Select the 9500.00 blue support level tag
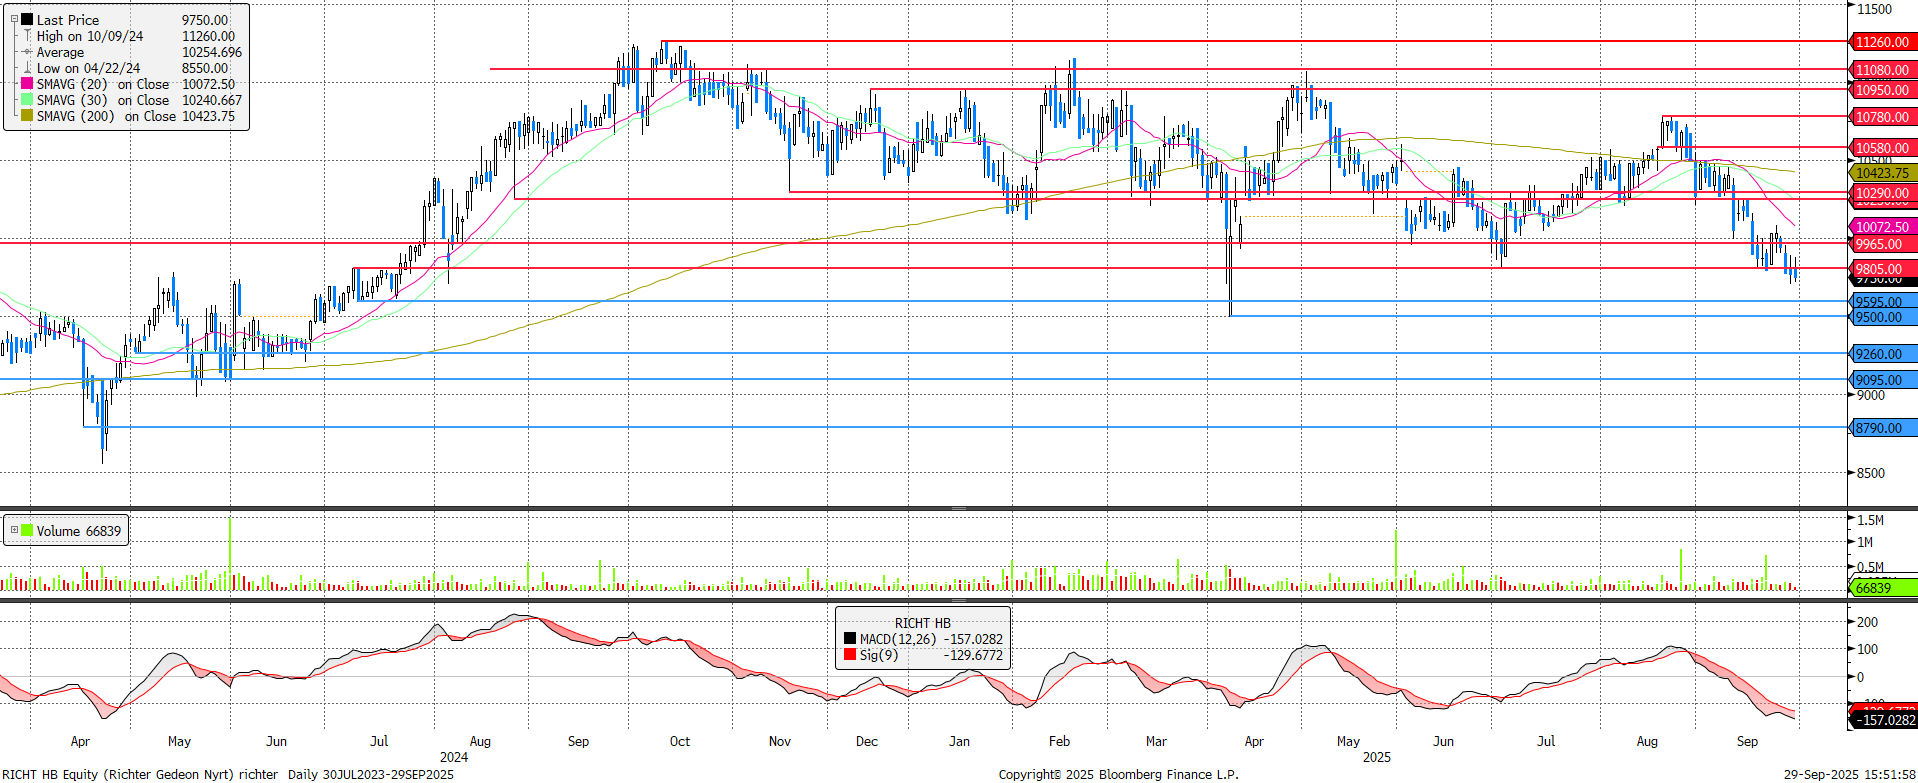Viewport: 1918px width, 783px height. coord(1883,317)
